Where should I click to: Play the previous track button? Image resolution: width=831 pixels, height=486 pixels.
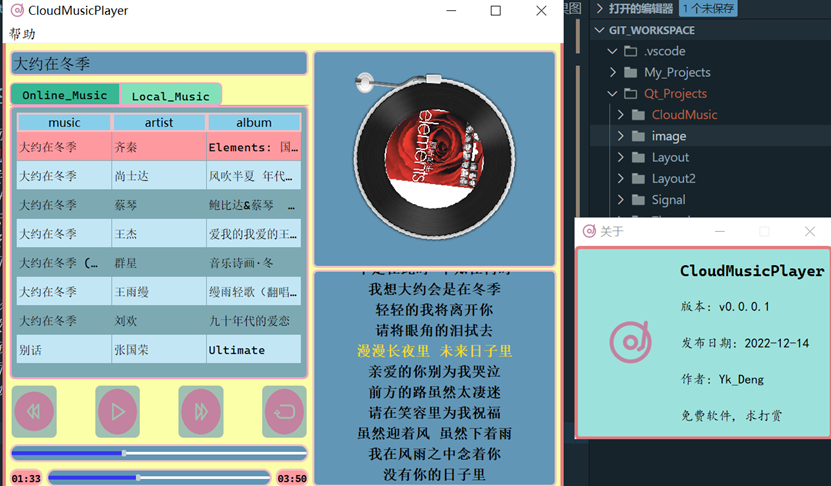tap(34, 411)
